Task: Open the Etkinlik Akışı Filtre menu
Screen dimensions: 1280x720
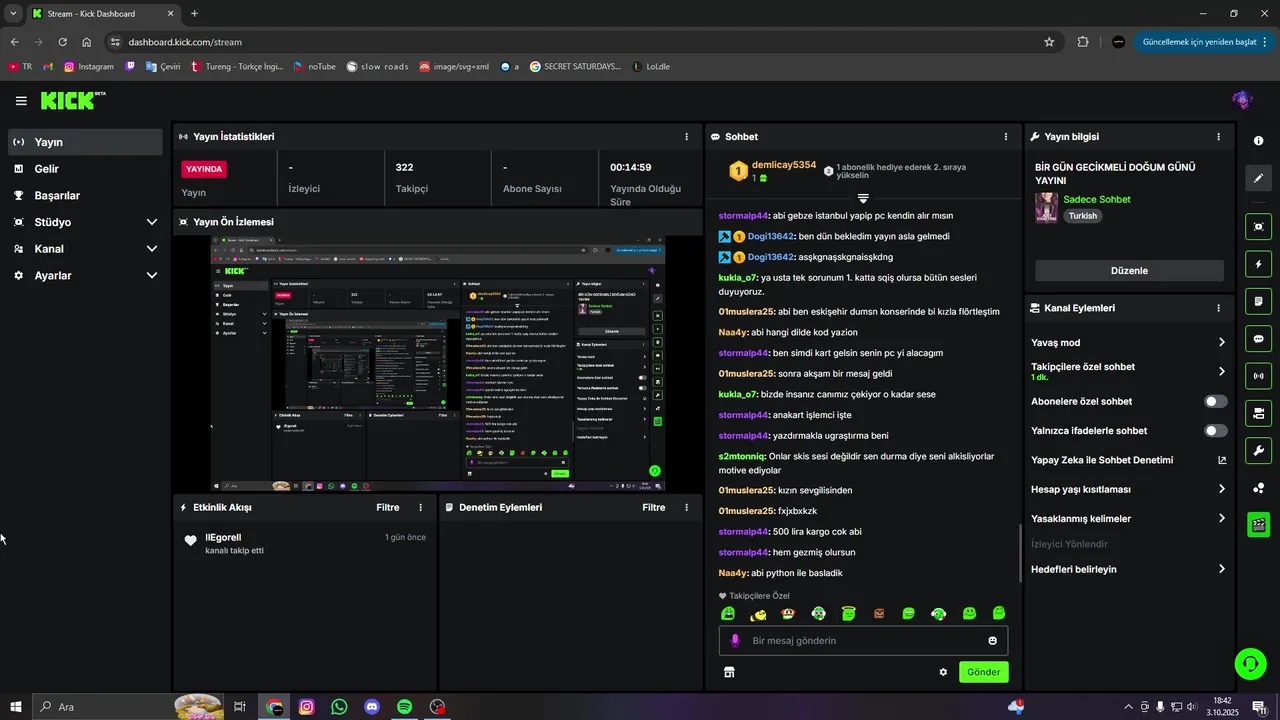Action: (x=388, y=508)
